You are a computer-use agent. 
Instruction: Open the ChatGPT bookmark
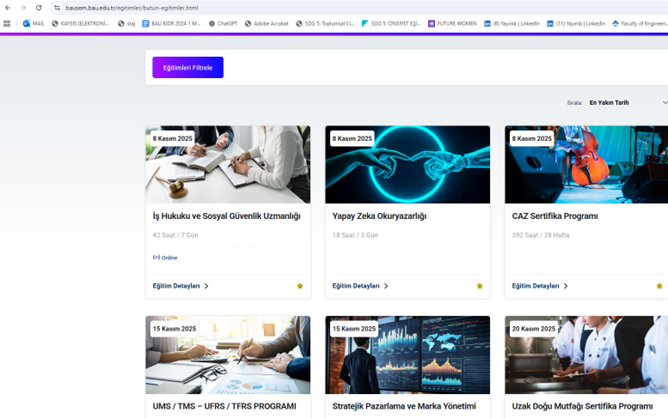pos(224,23)
